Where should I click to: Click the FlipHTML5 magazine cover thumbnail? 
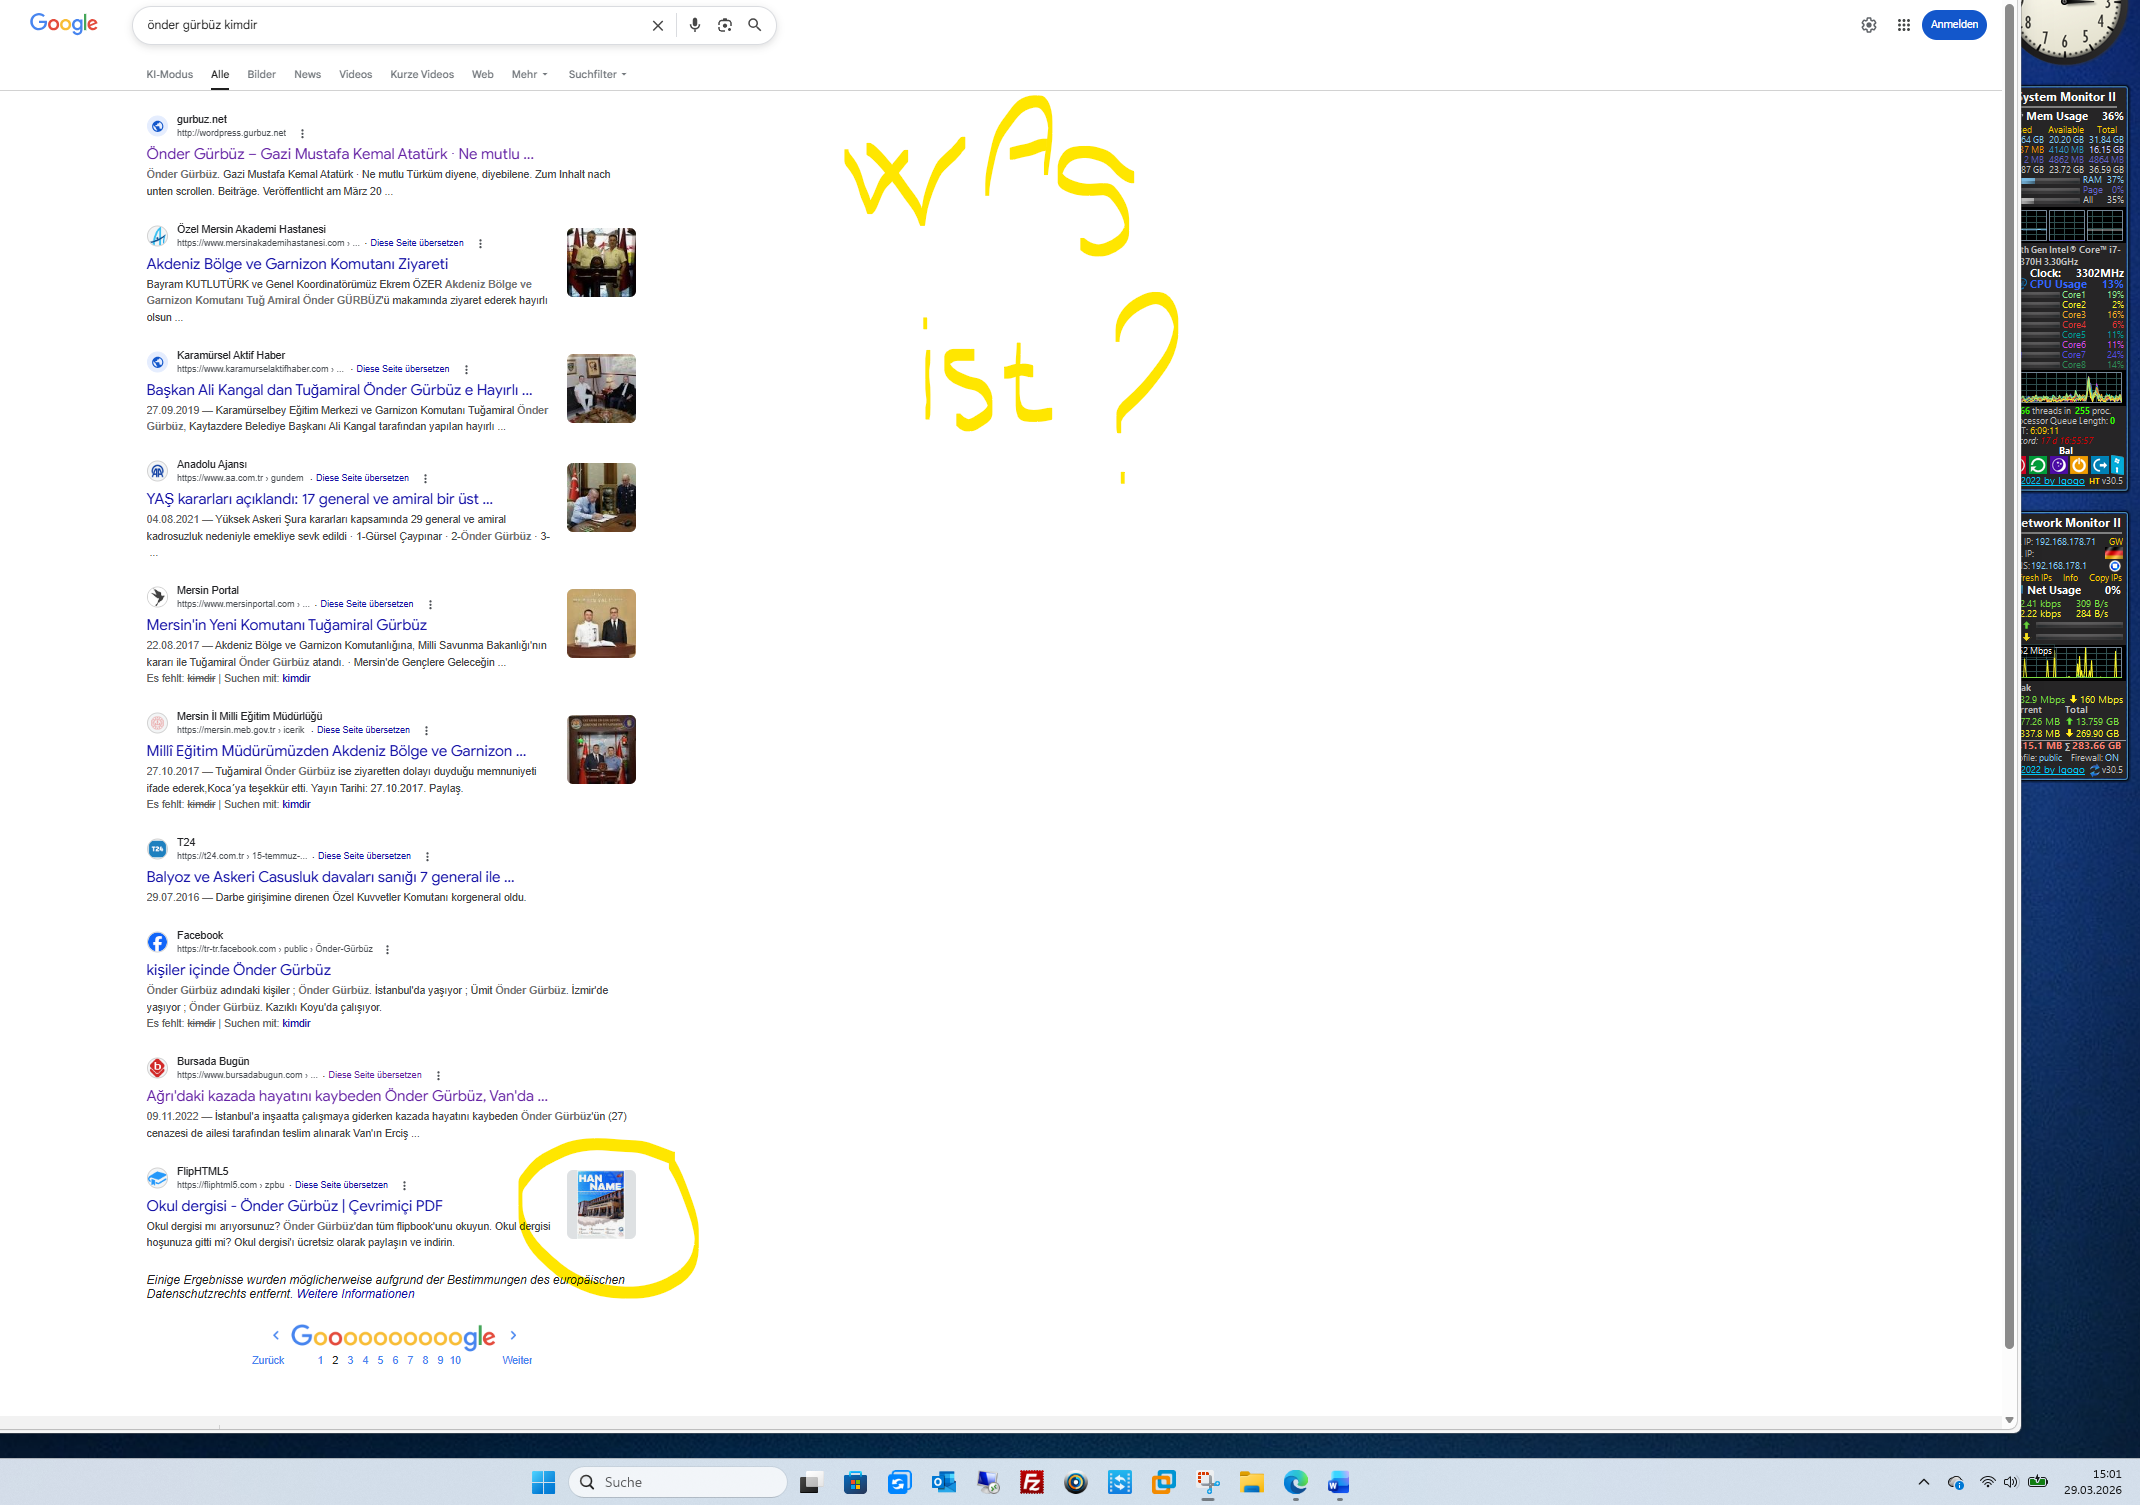601,1204
